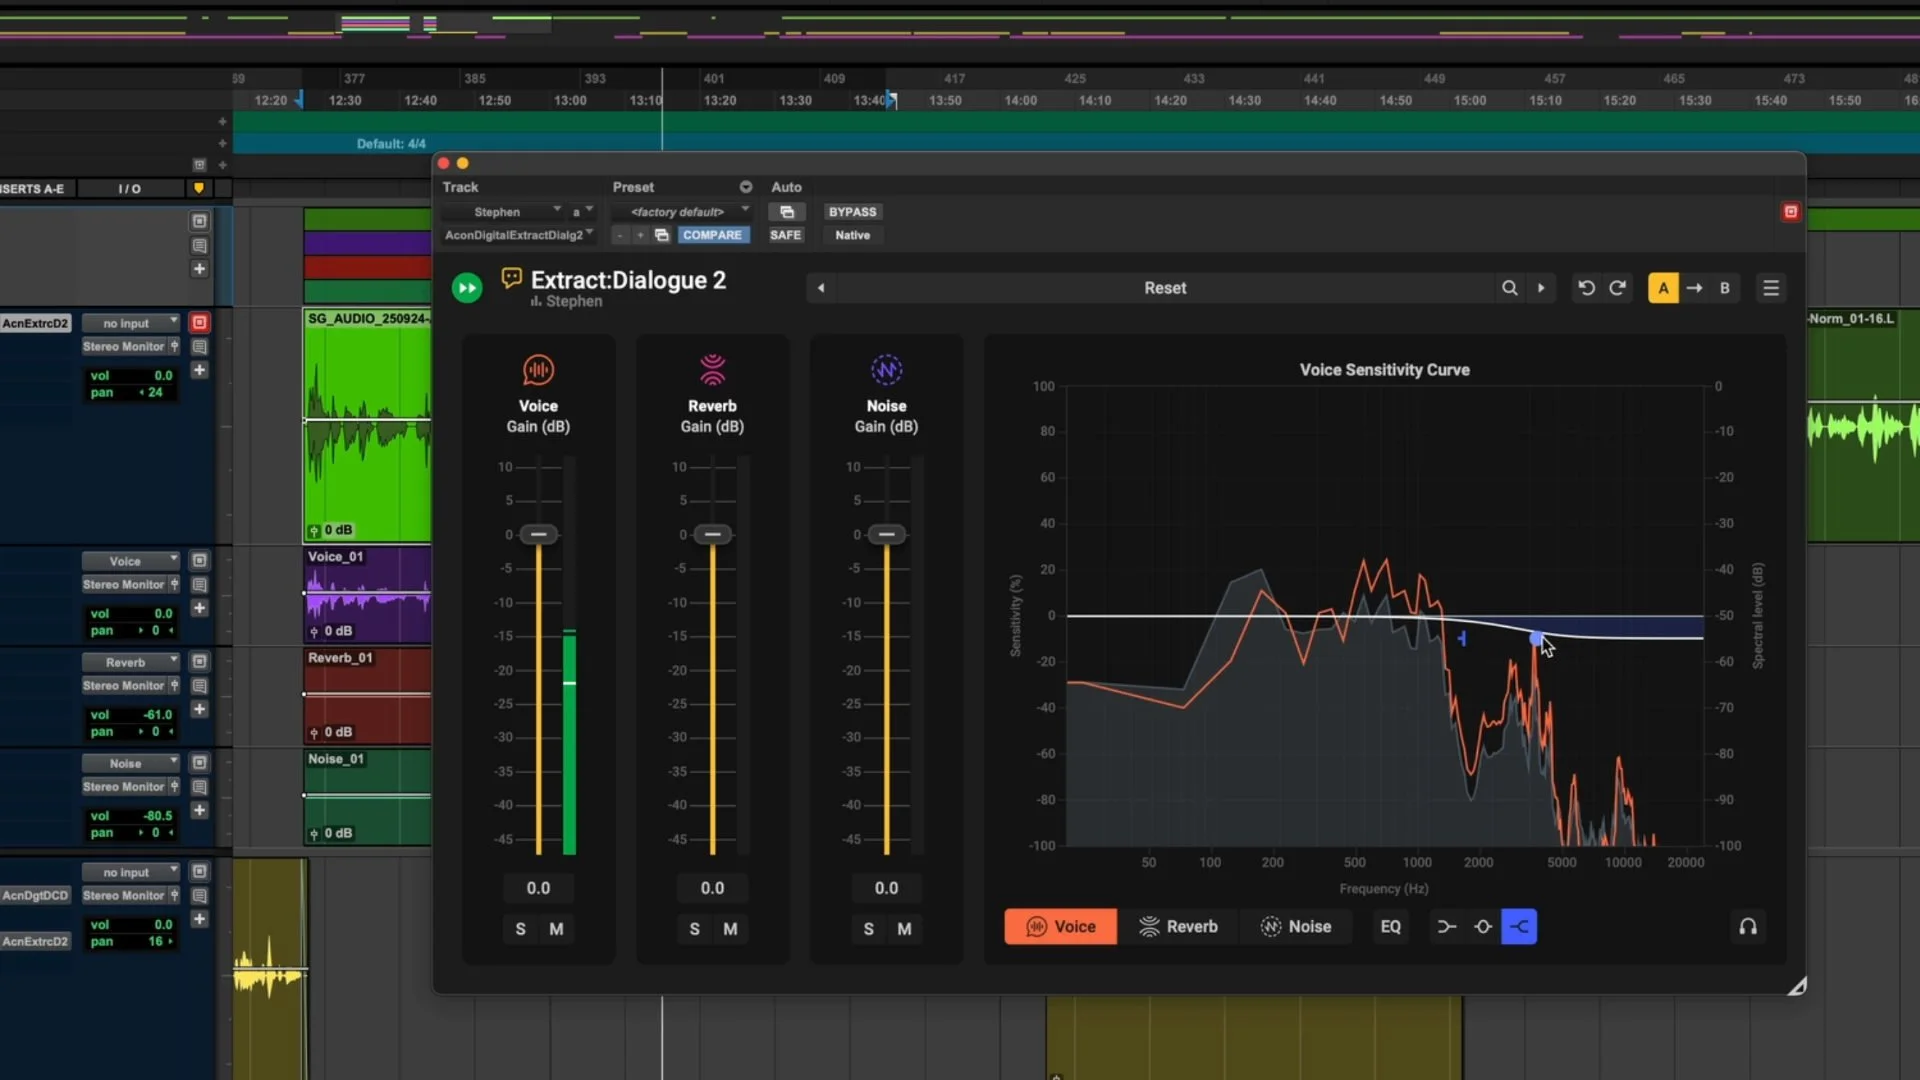Click the redo arrow icon
The image size is (1920, 1080).
pyautogui.click(x=1617, y=288)
